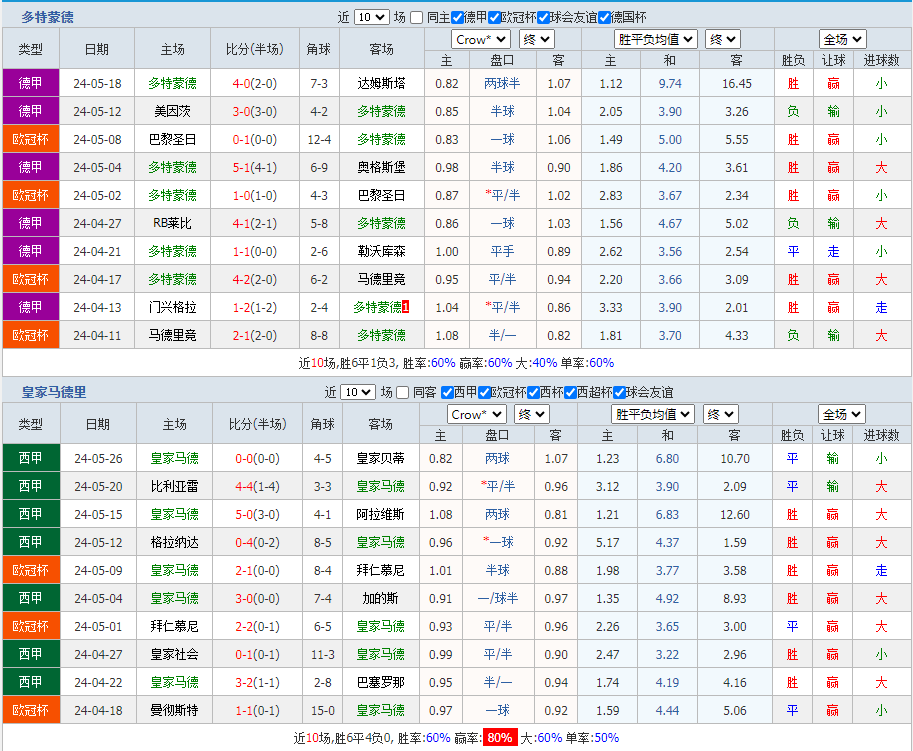Screen dimensions: 913x751
Task: Click the 巴塞罗那 opponent link
Action: click(380, 682)
